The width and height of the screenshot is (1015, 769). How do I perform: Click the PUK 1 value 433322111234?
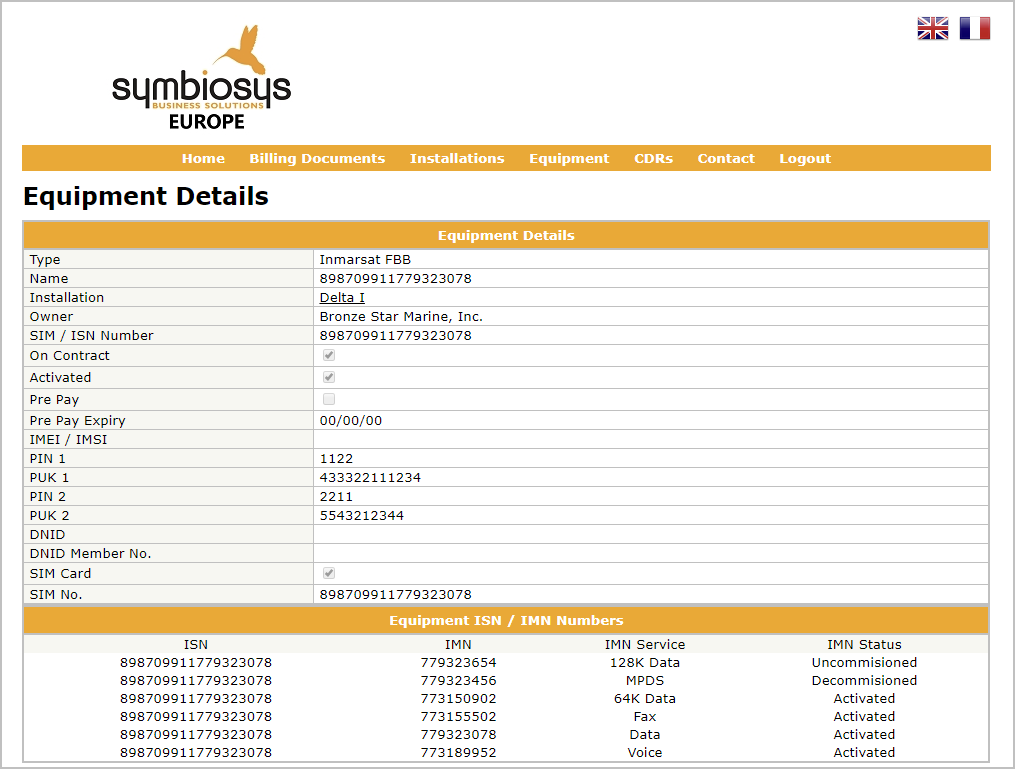(370, 478)
